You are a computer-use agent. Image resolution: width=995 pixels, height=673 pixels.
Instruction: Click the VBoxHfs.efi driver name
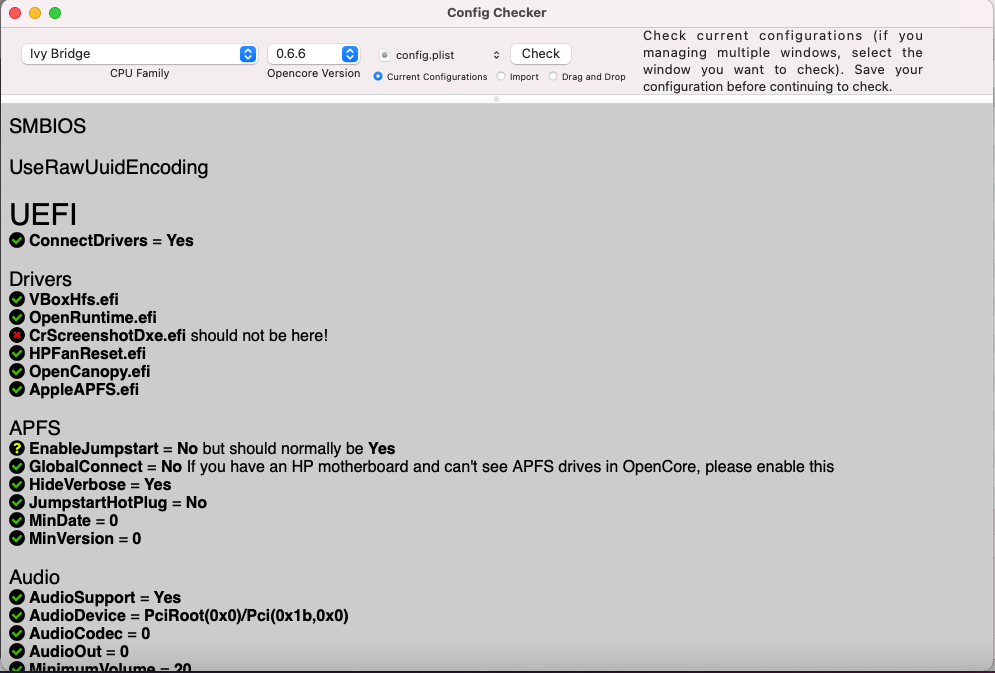click(x=74, y=299)
